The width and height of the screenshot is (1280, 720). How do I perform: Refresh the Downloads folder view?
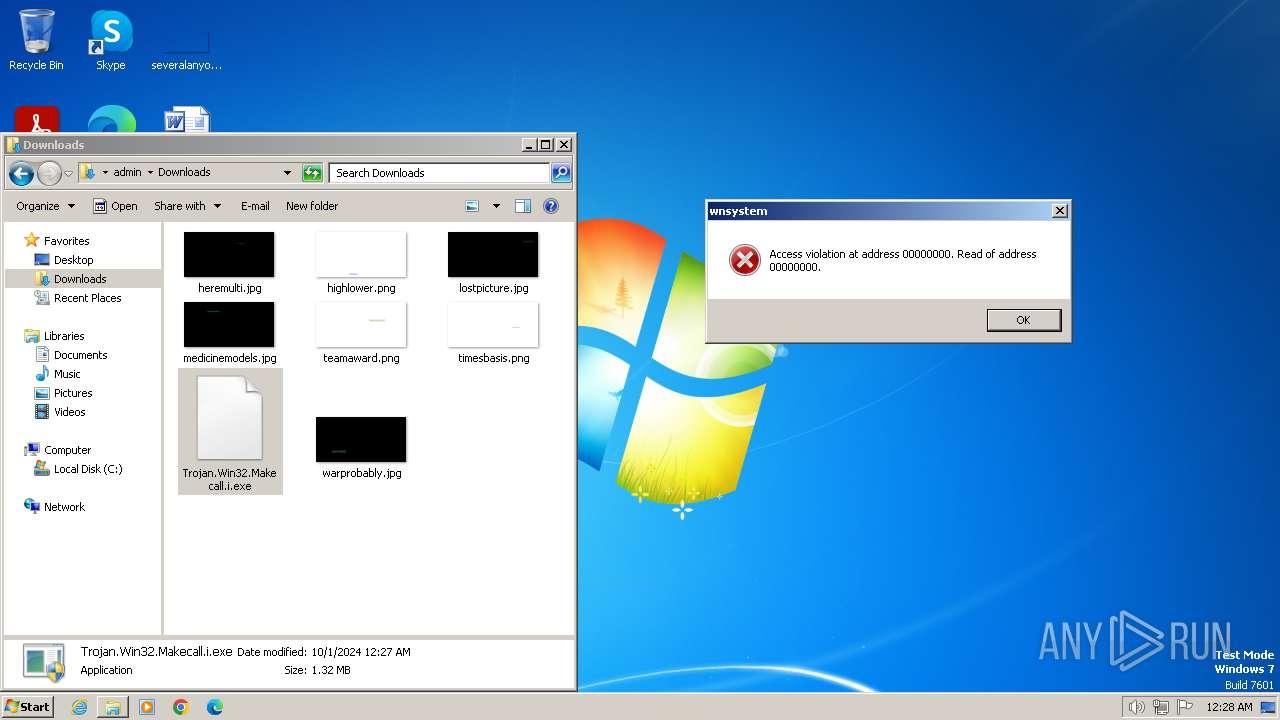312,173
